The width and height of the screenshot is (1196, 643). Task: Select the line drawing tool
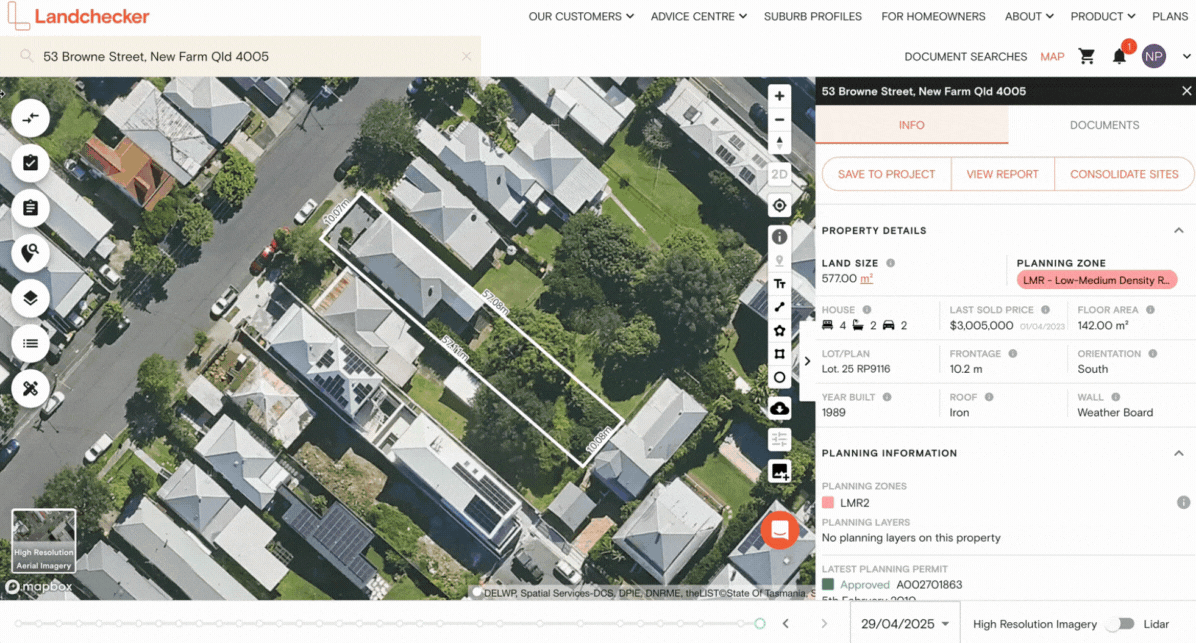tap(779, 307)
